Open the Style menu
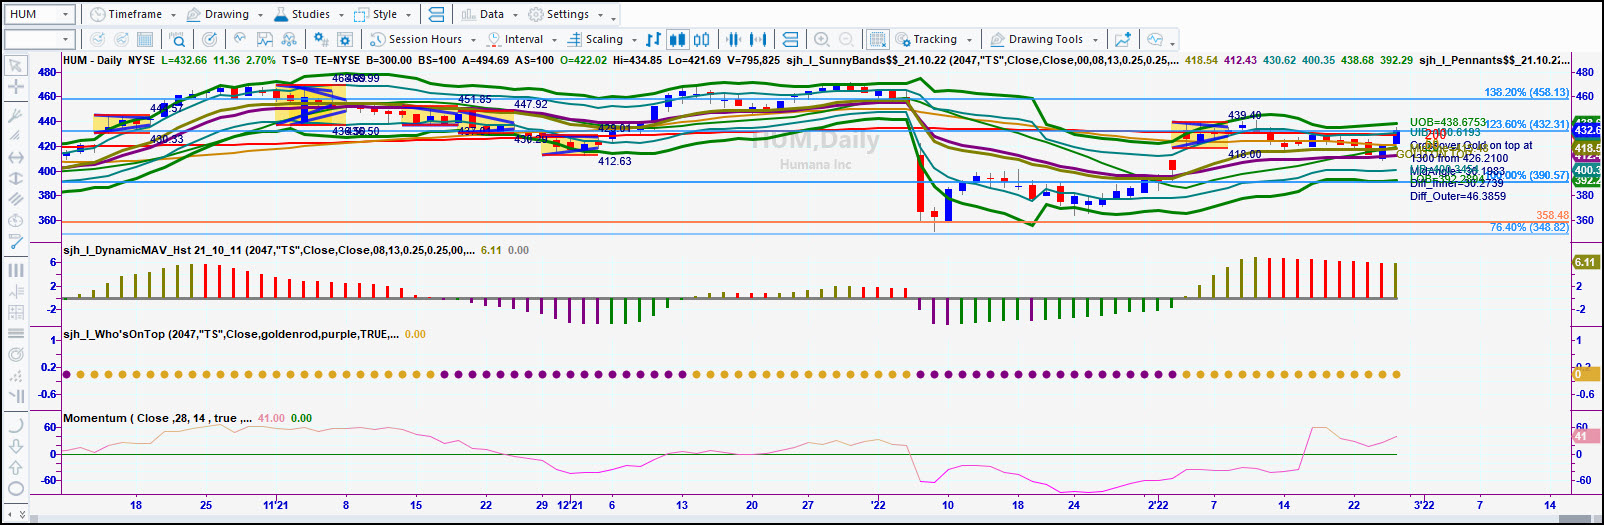Image resolution: width=1604 pixels, height=525 pixels. coord(383,14)
